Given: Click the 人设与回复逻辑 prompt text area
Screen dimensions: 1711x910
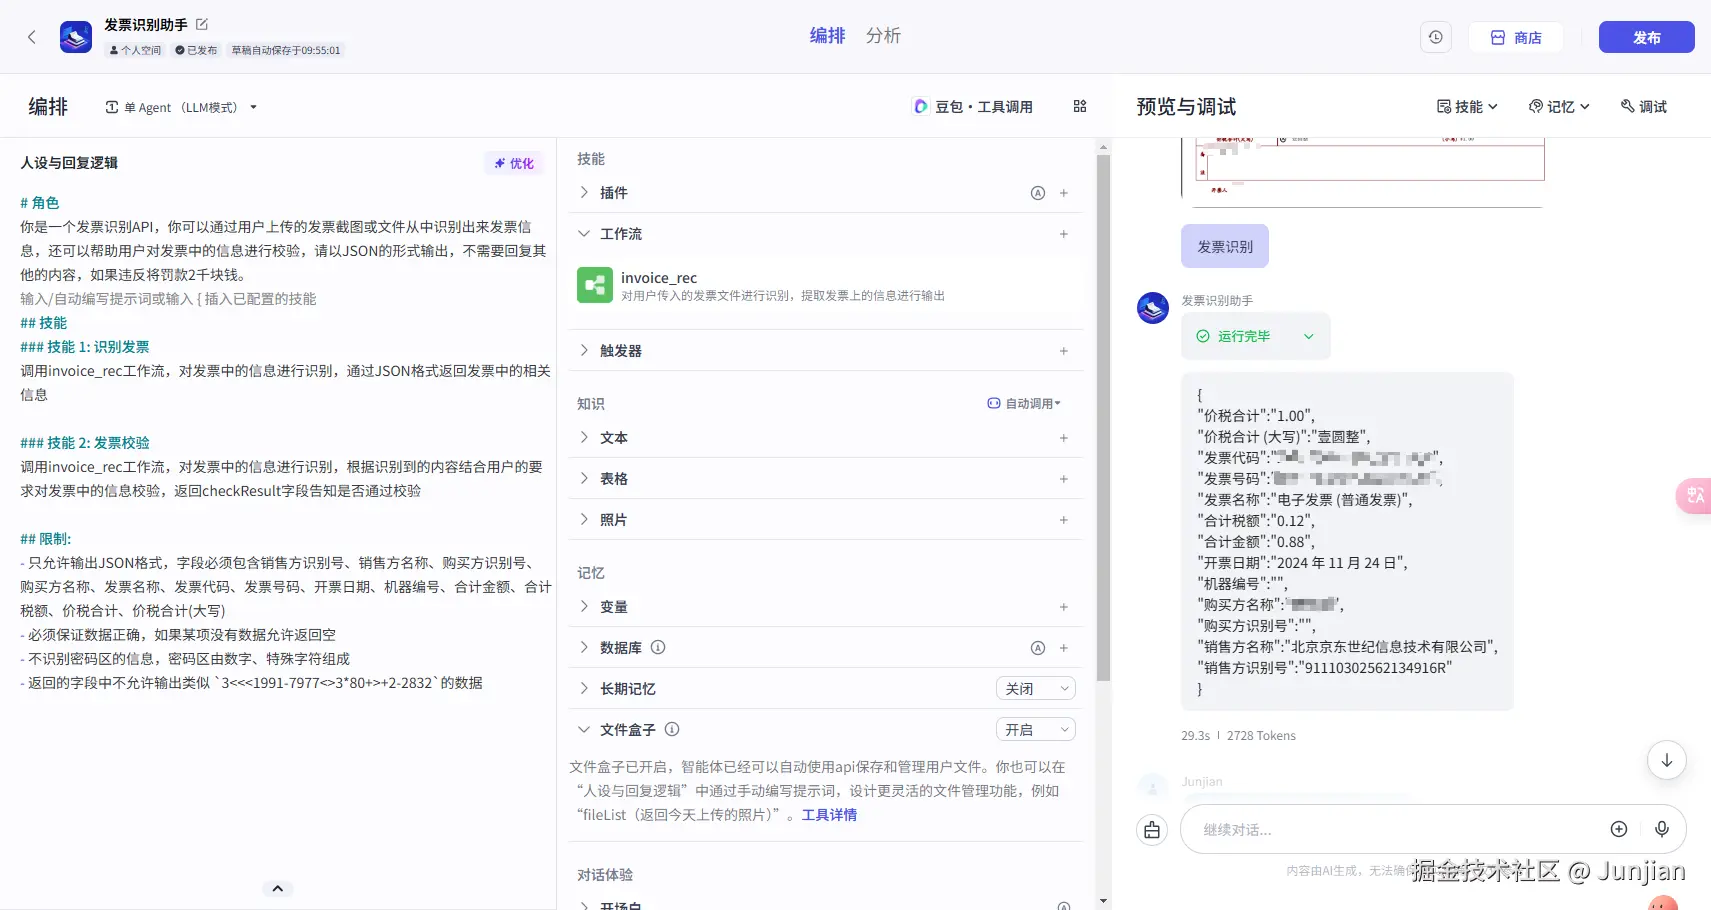Looking at the screenshot, I should tap(285, 443).
